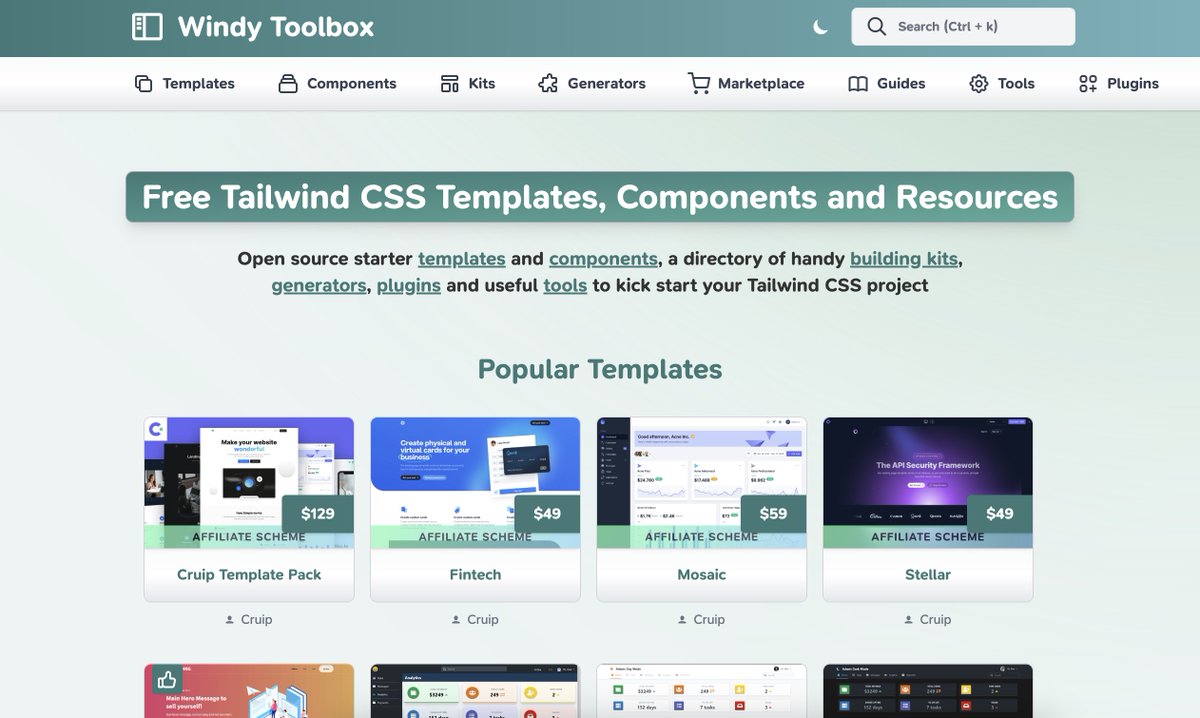The width and height of the screenshot is (1200, 718).
Task: Click the Kits nav icon
Action: (x=450, y=84)
